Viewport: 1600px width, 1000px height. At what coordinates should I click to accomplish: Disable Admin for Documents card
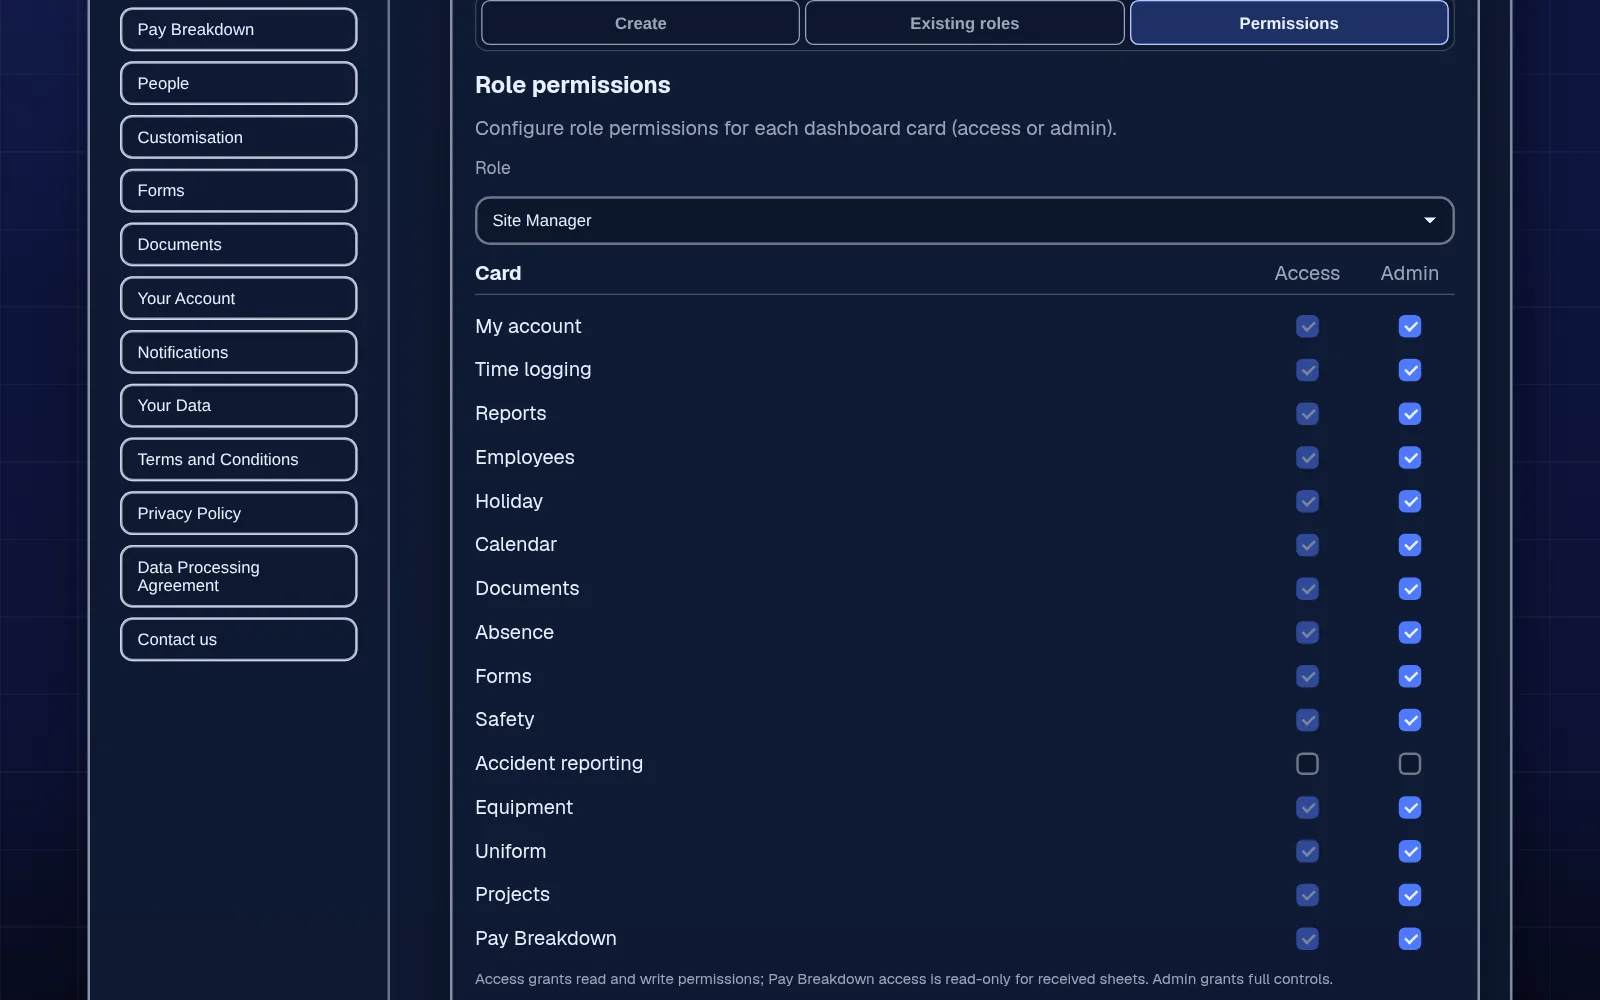coord(1410,589)
